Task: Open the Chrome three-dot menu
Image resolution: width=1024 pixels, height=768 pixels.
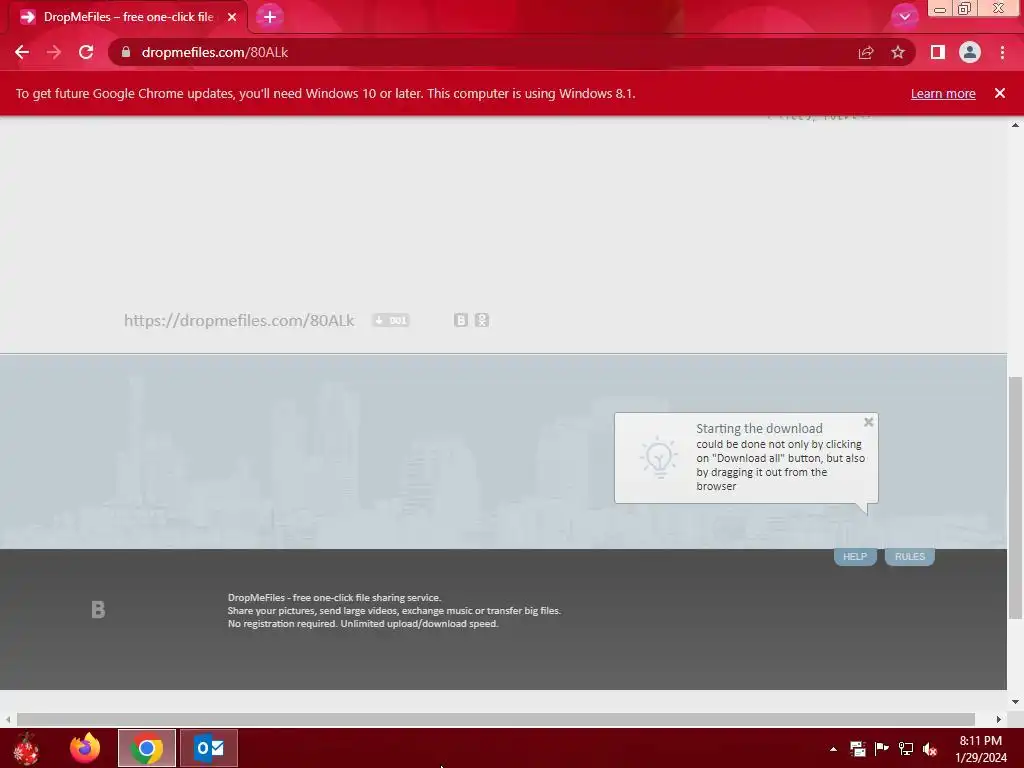Action: [x=1002, y=52]
